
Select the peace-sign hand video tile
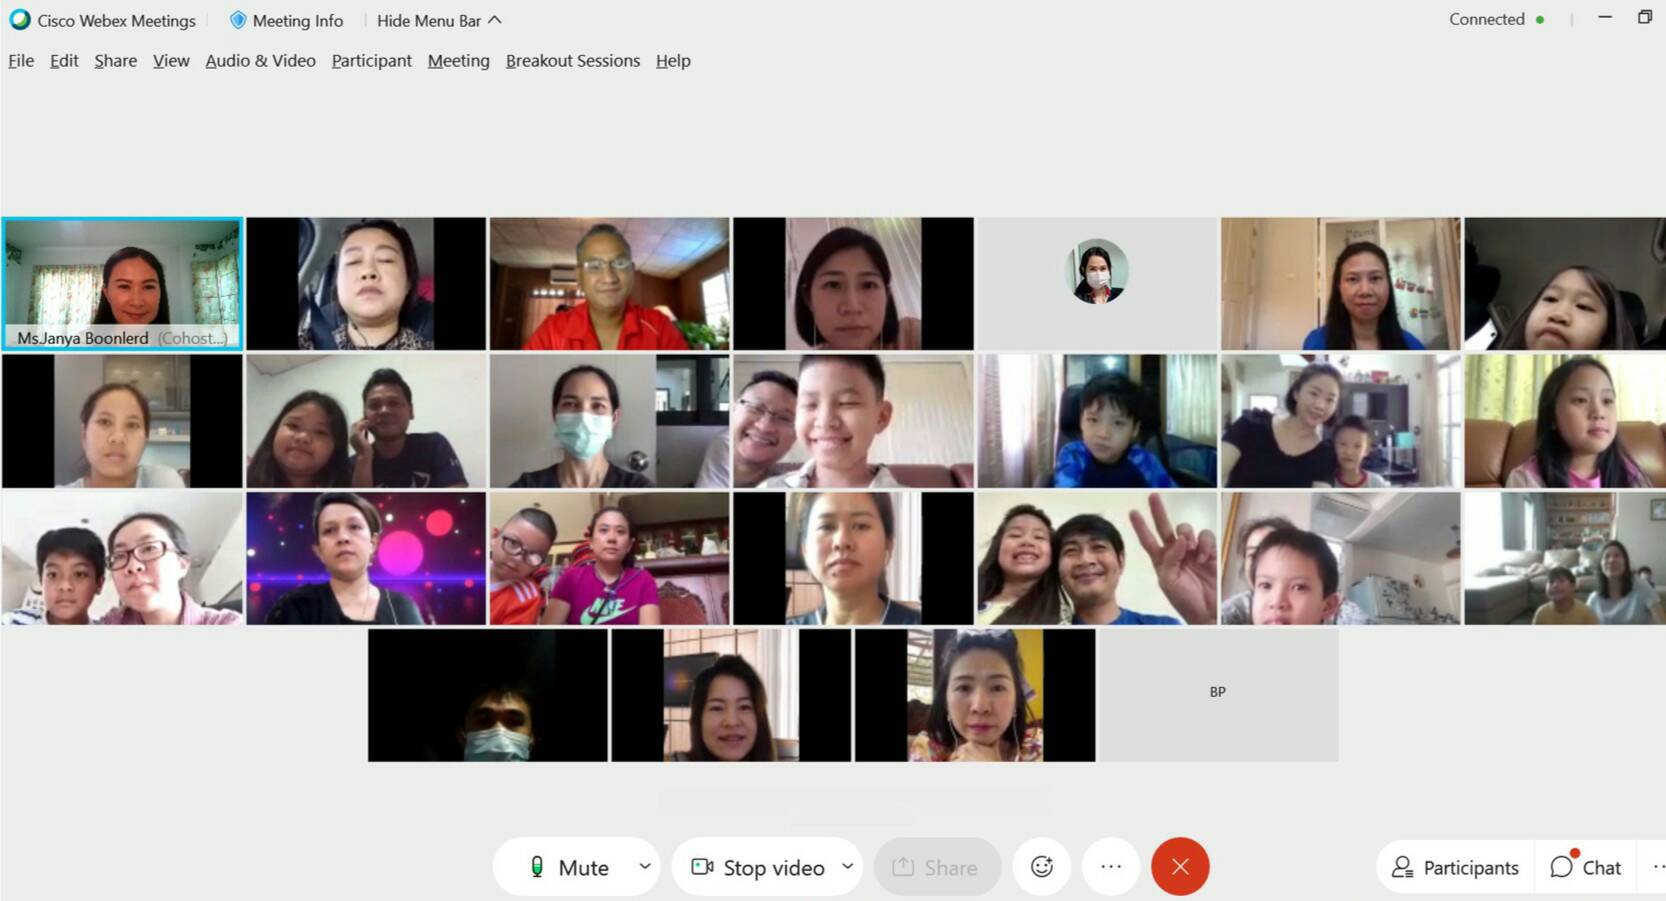click(1097, 558)
